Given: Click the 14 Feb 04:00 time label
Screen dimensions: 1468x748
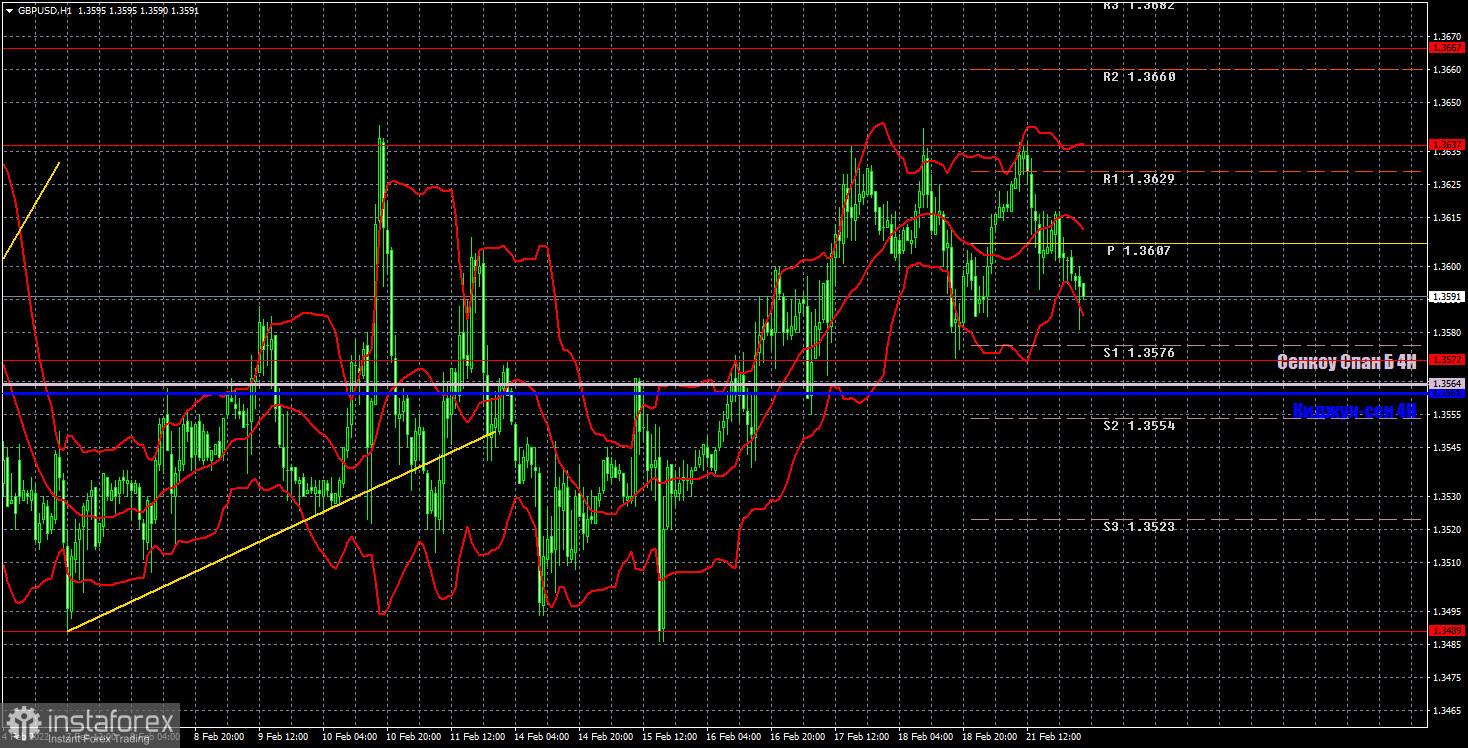Looking at the screenshot, I should pos(542,738).
